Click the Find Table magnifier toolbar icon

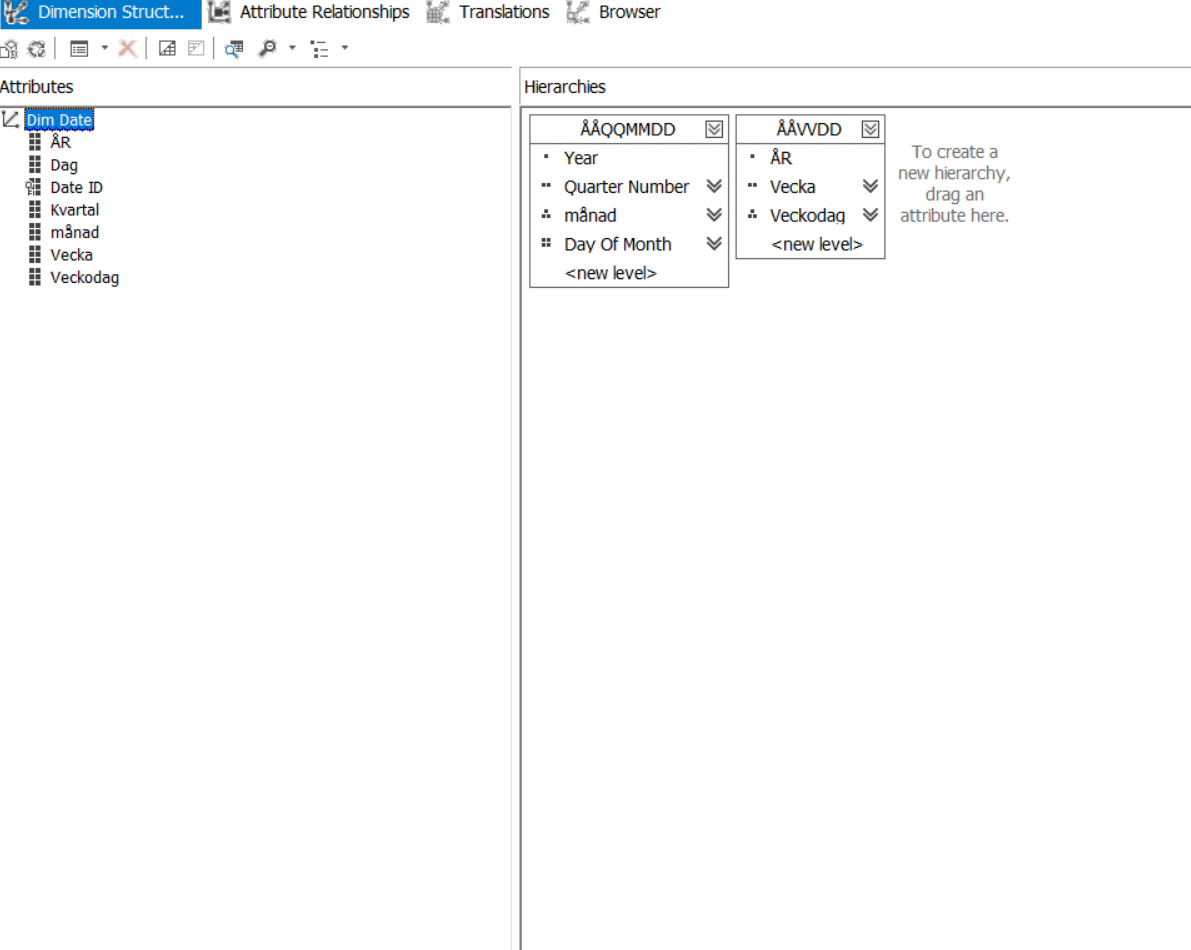pyautogui.click(x=233, y=48)
